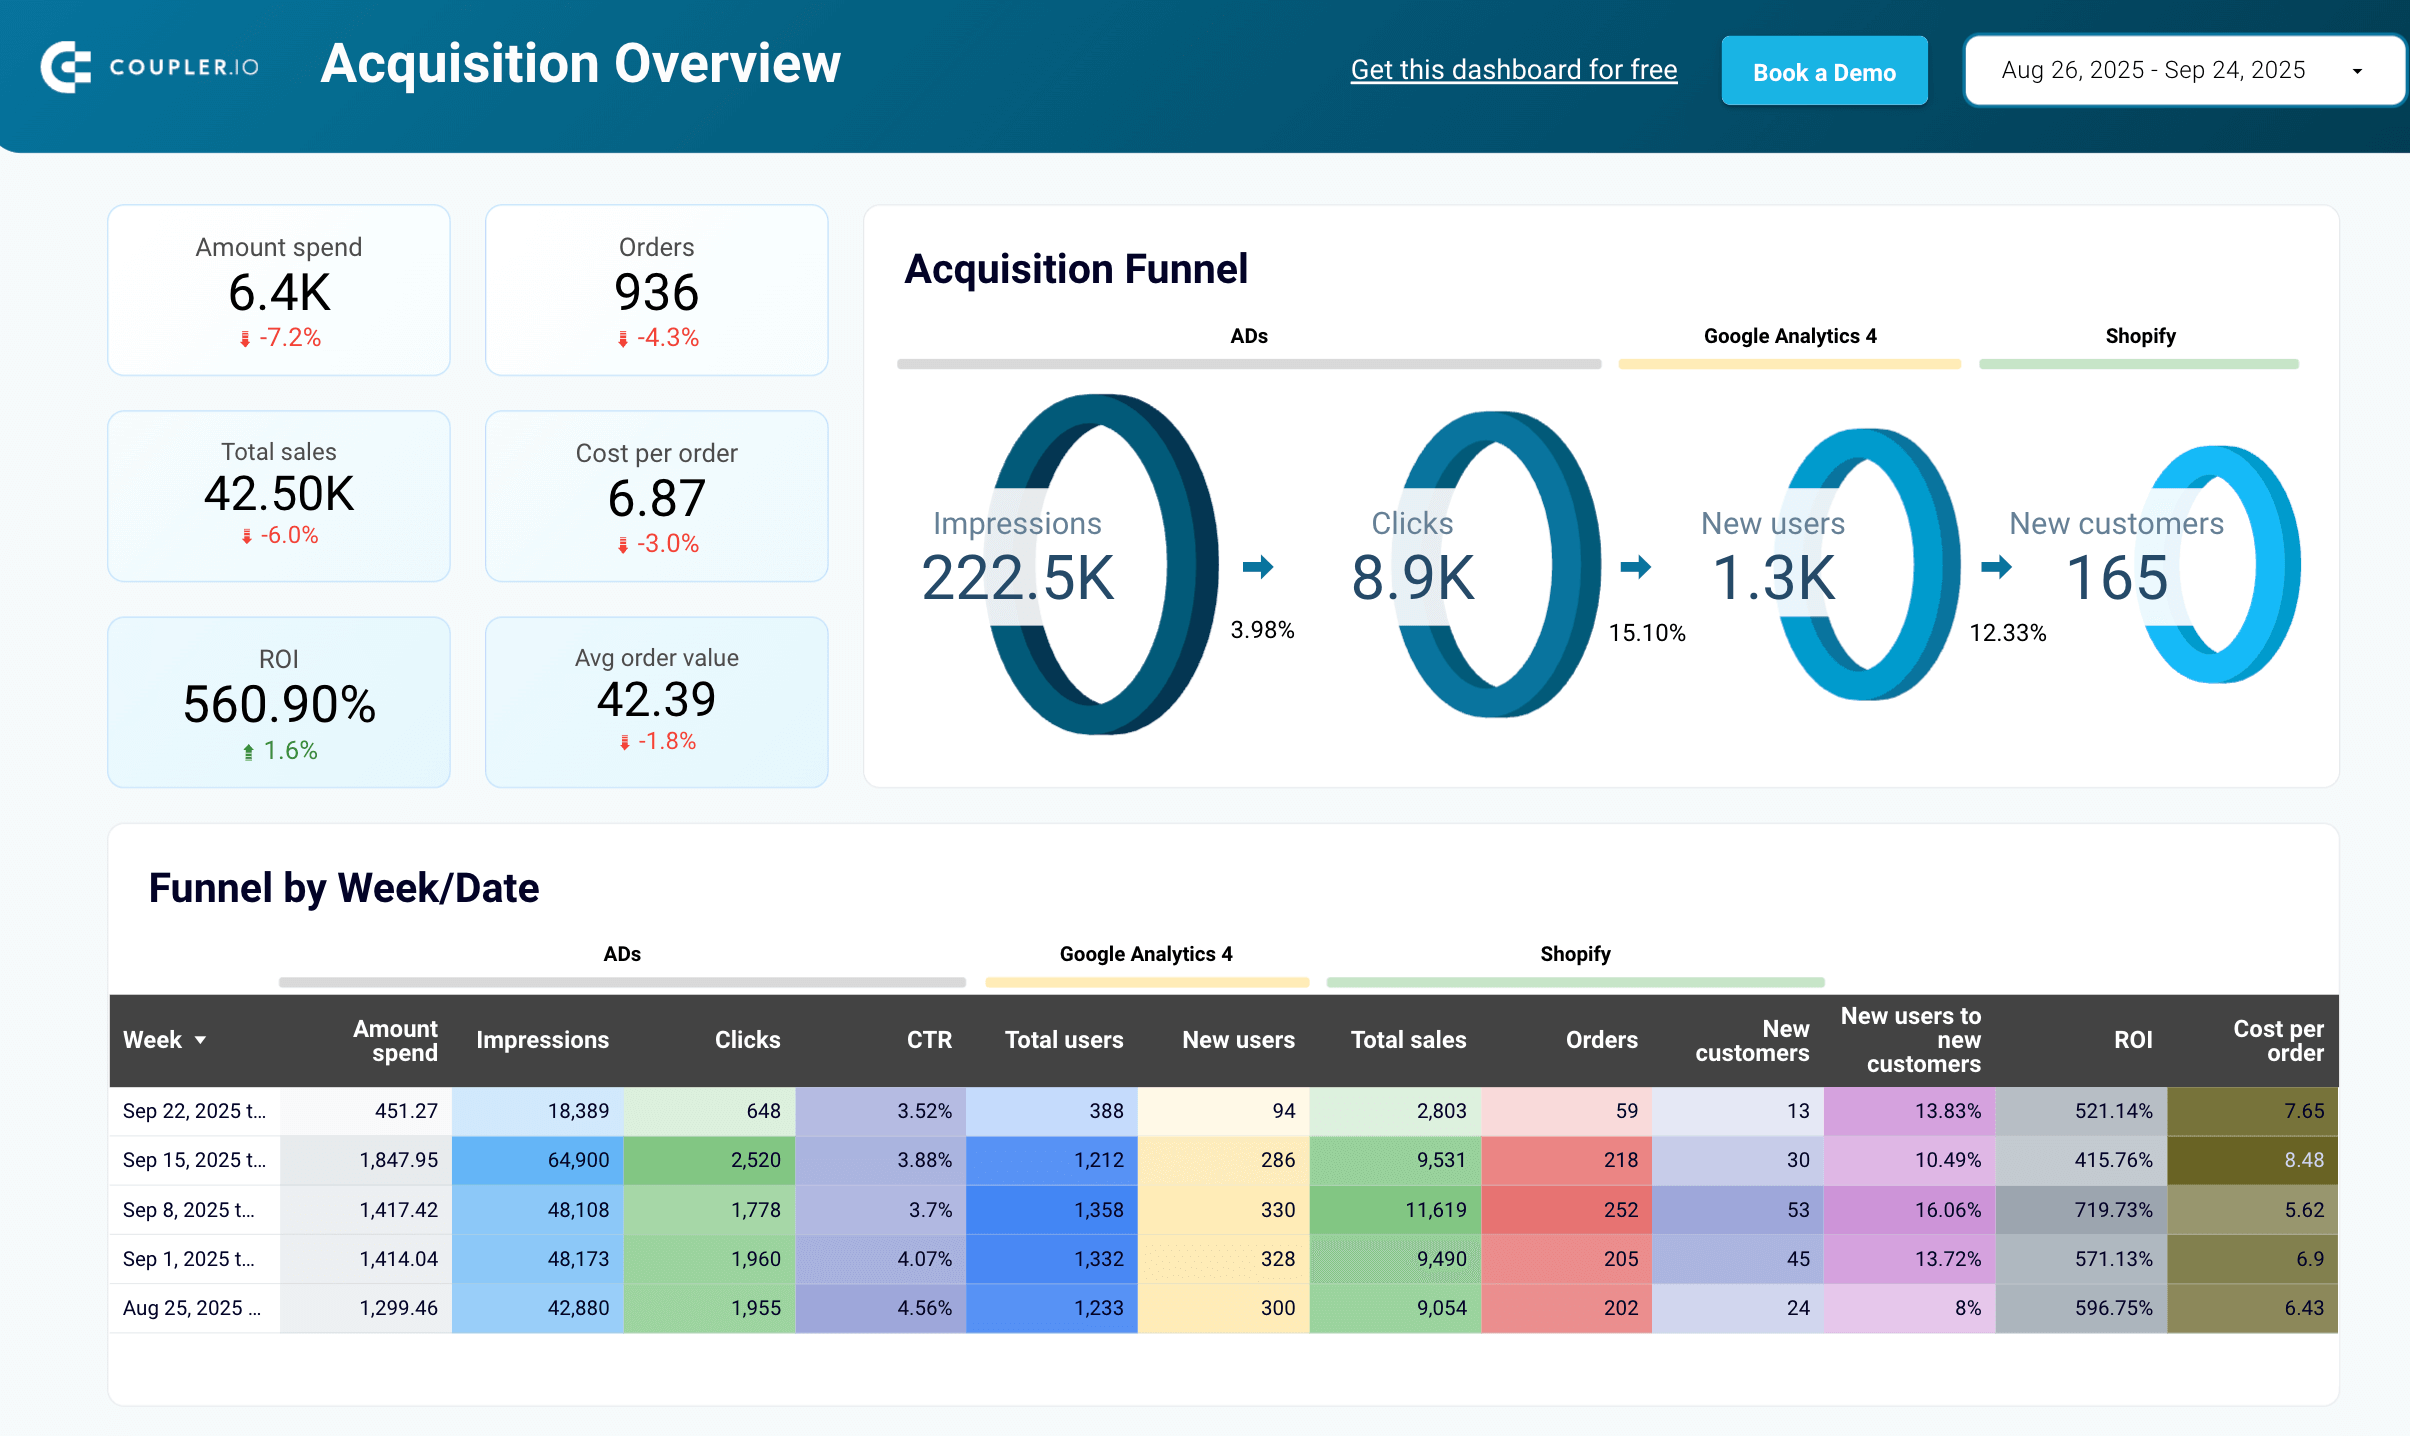This screenshot has width=2410, height=1436.
Task: Sort by Cost per order header
Action: coord(2277,1040)
